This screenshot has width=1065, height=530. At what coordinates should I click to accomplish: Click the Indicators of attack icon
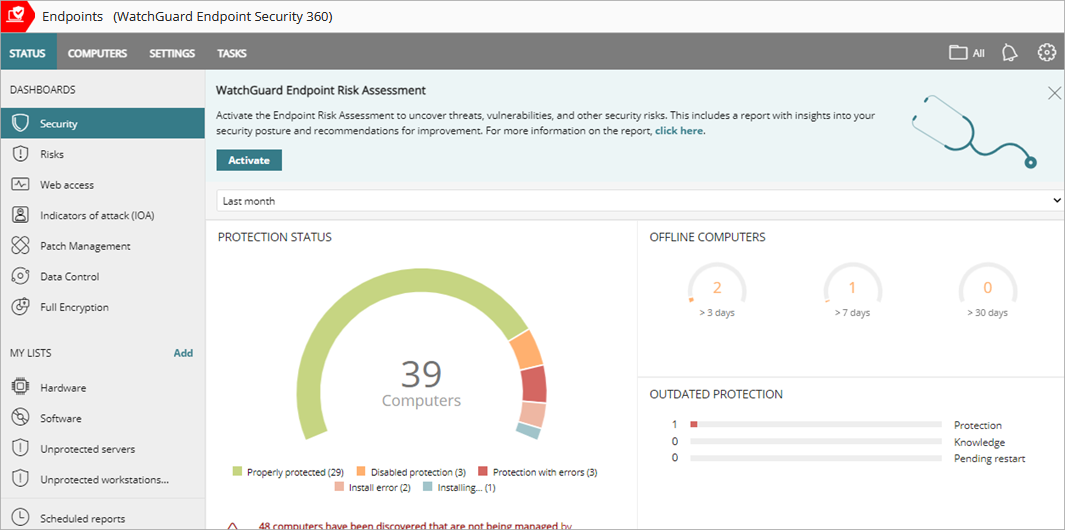point(20,215)
